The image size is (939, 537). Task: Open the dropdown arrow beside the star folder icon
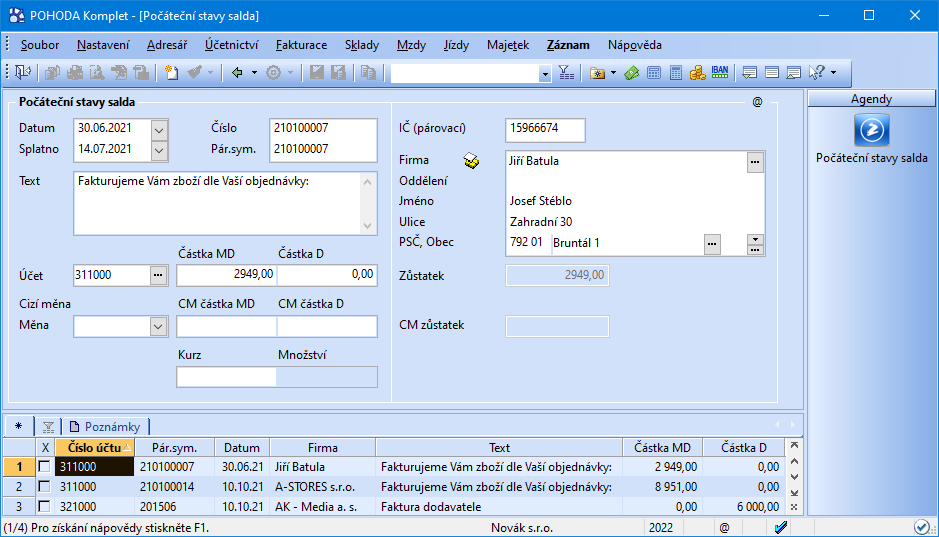point(613,73)
